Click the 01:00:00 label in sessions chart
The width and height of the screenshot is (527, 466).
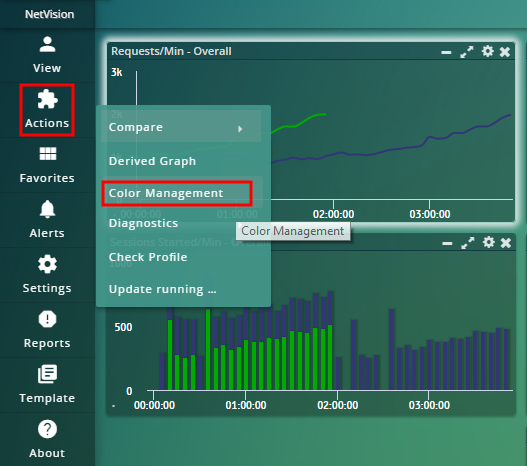tap(246, 405)
